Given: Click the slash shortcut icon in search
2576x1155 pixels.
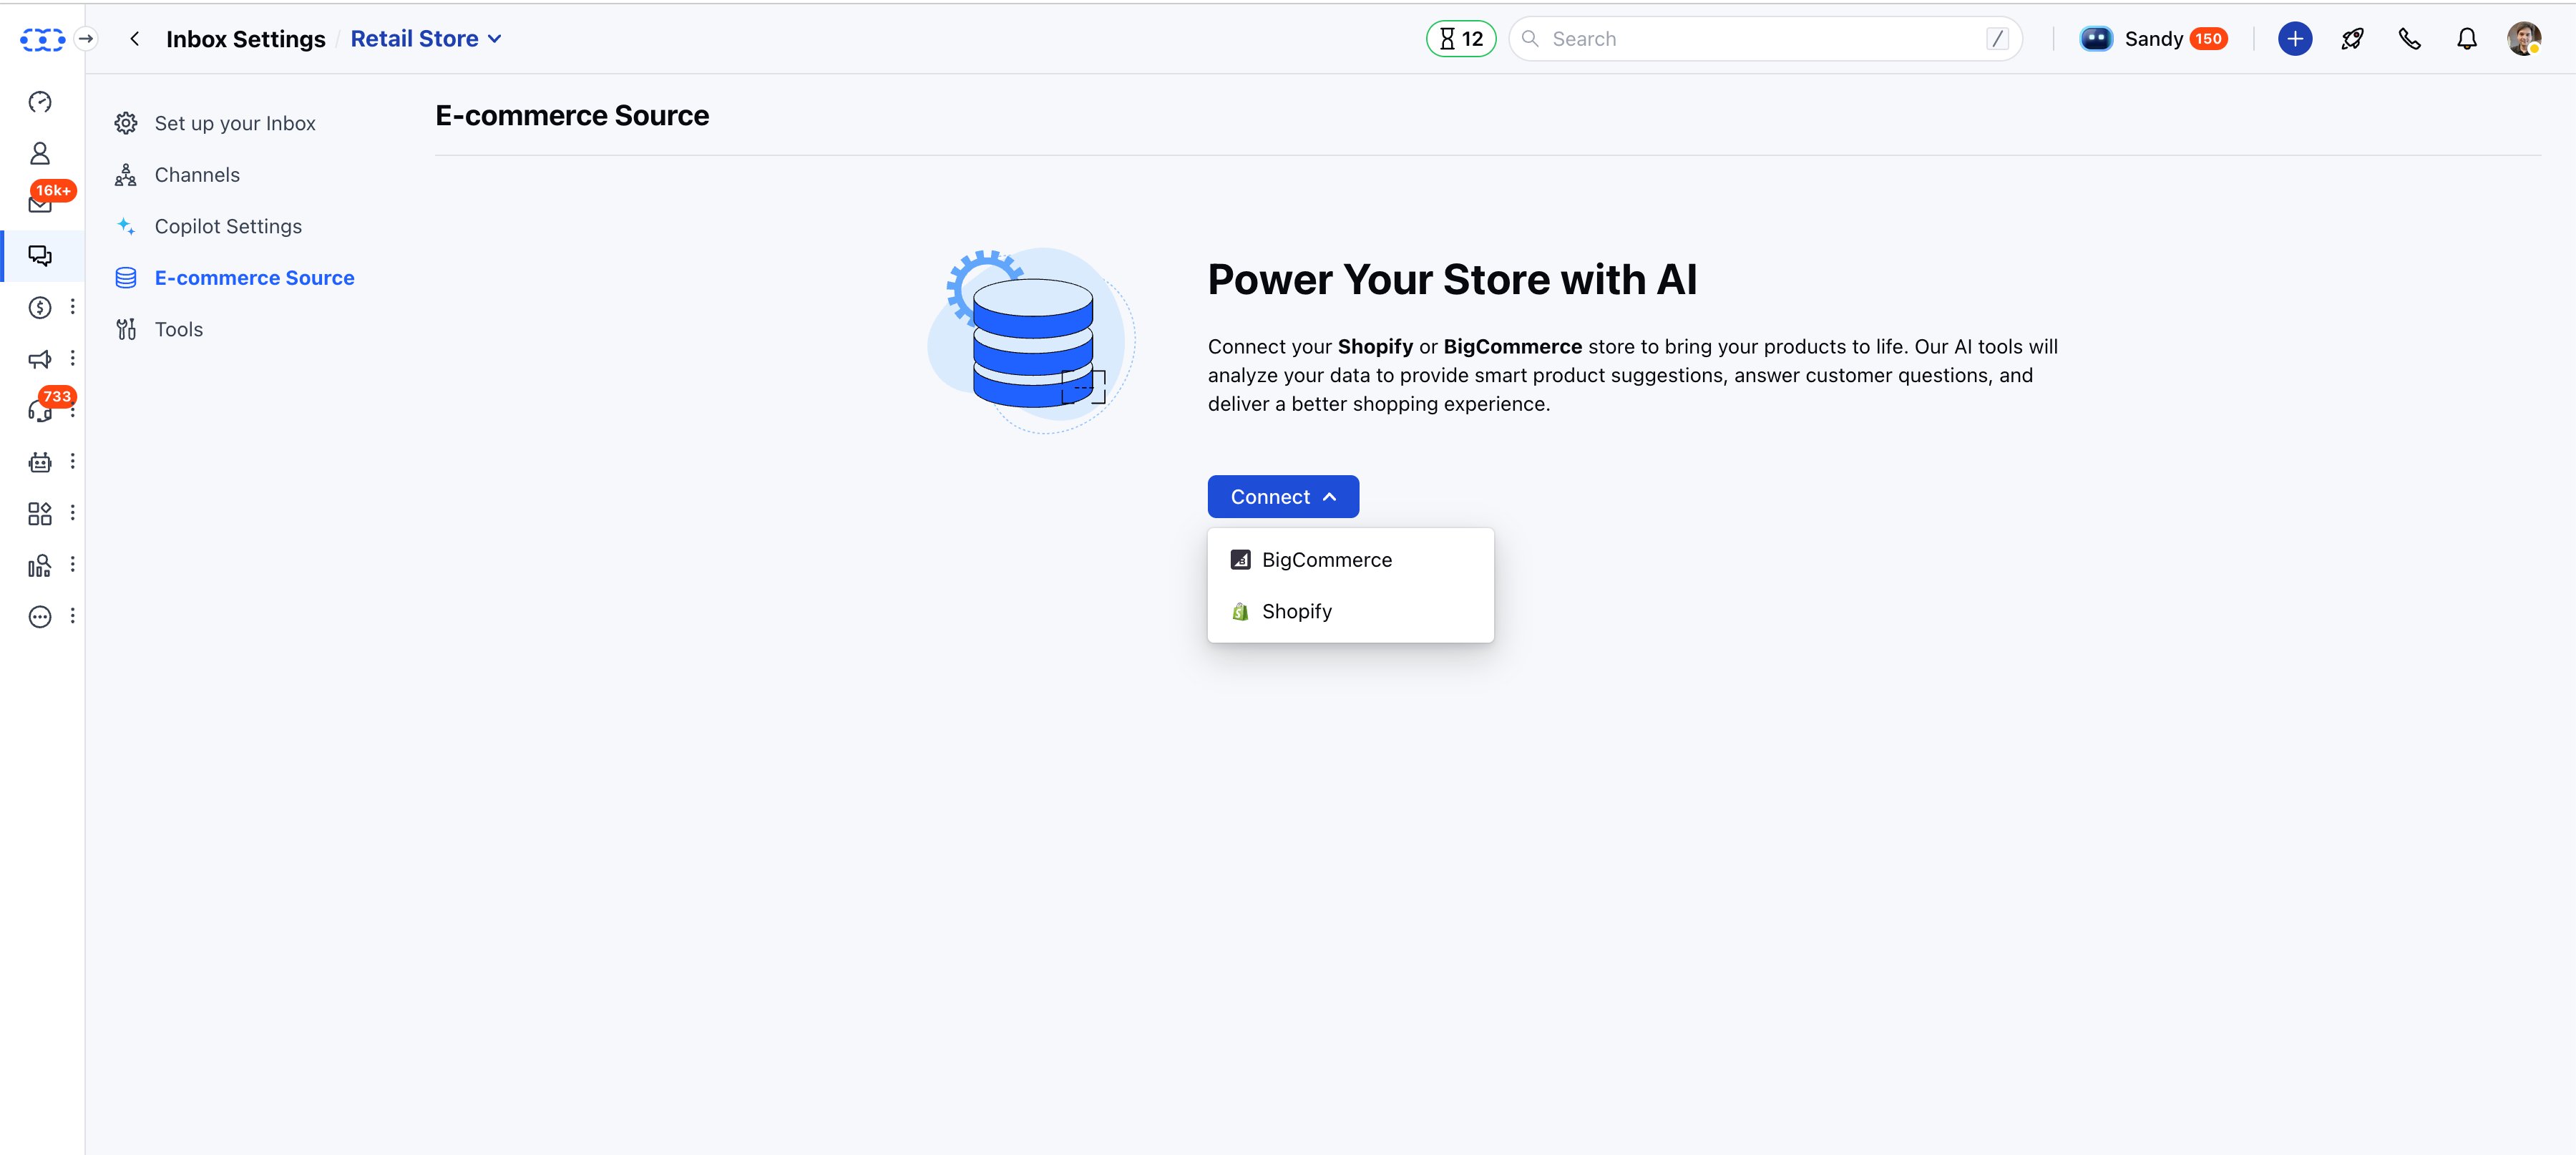Looking at the screenshot, I should (1997, 39).
